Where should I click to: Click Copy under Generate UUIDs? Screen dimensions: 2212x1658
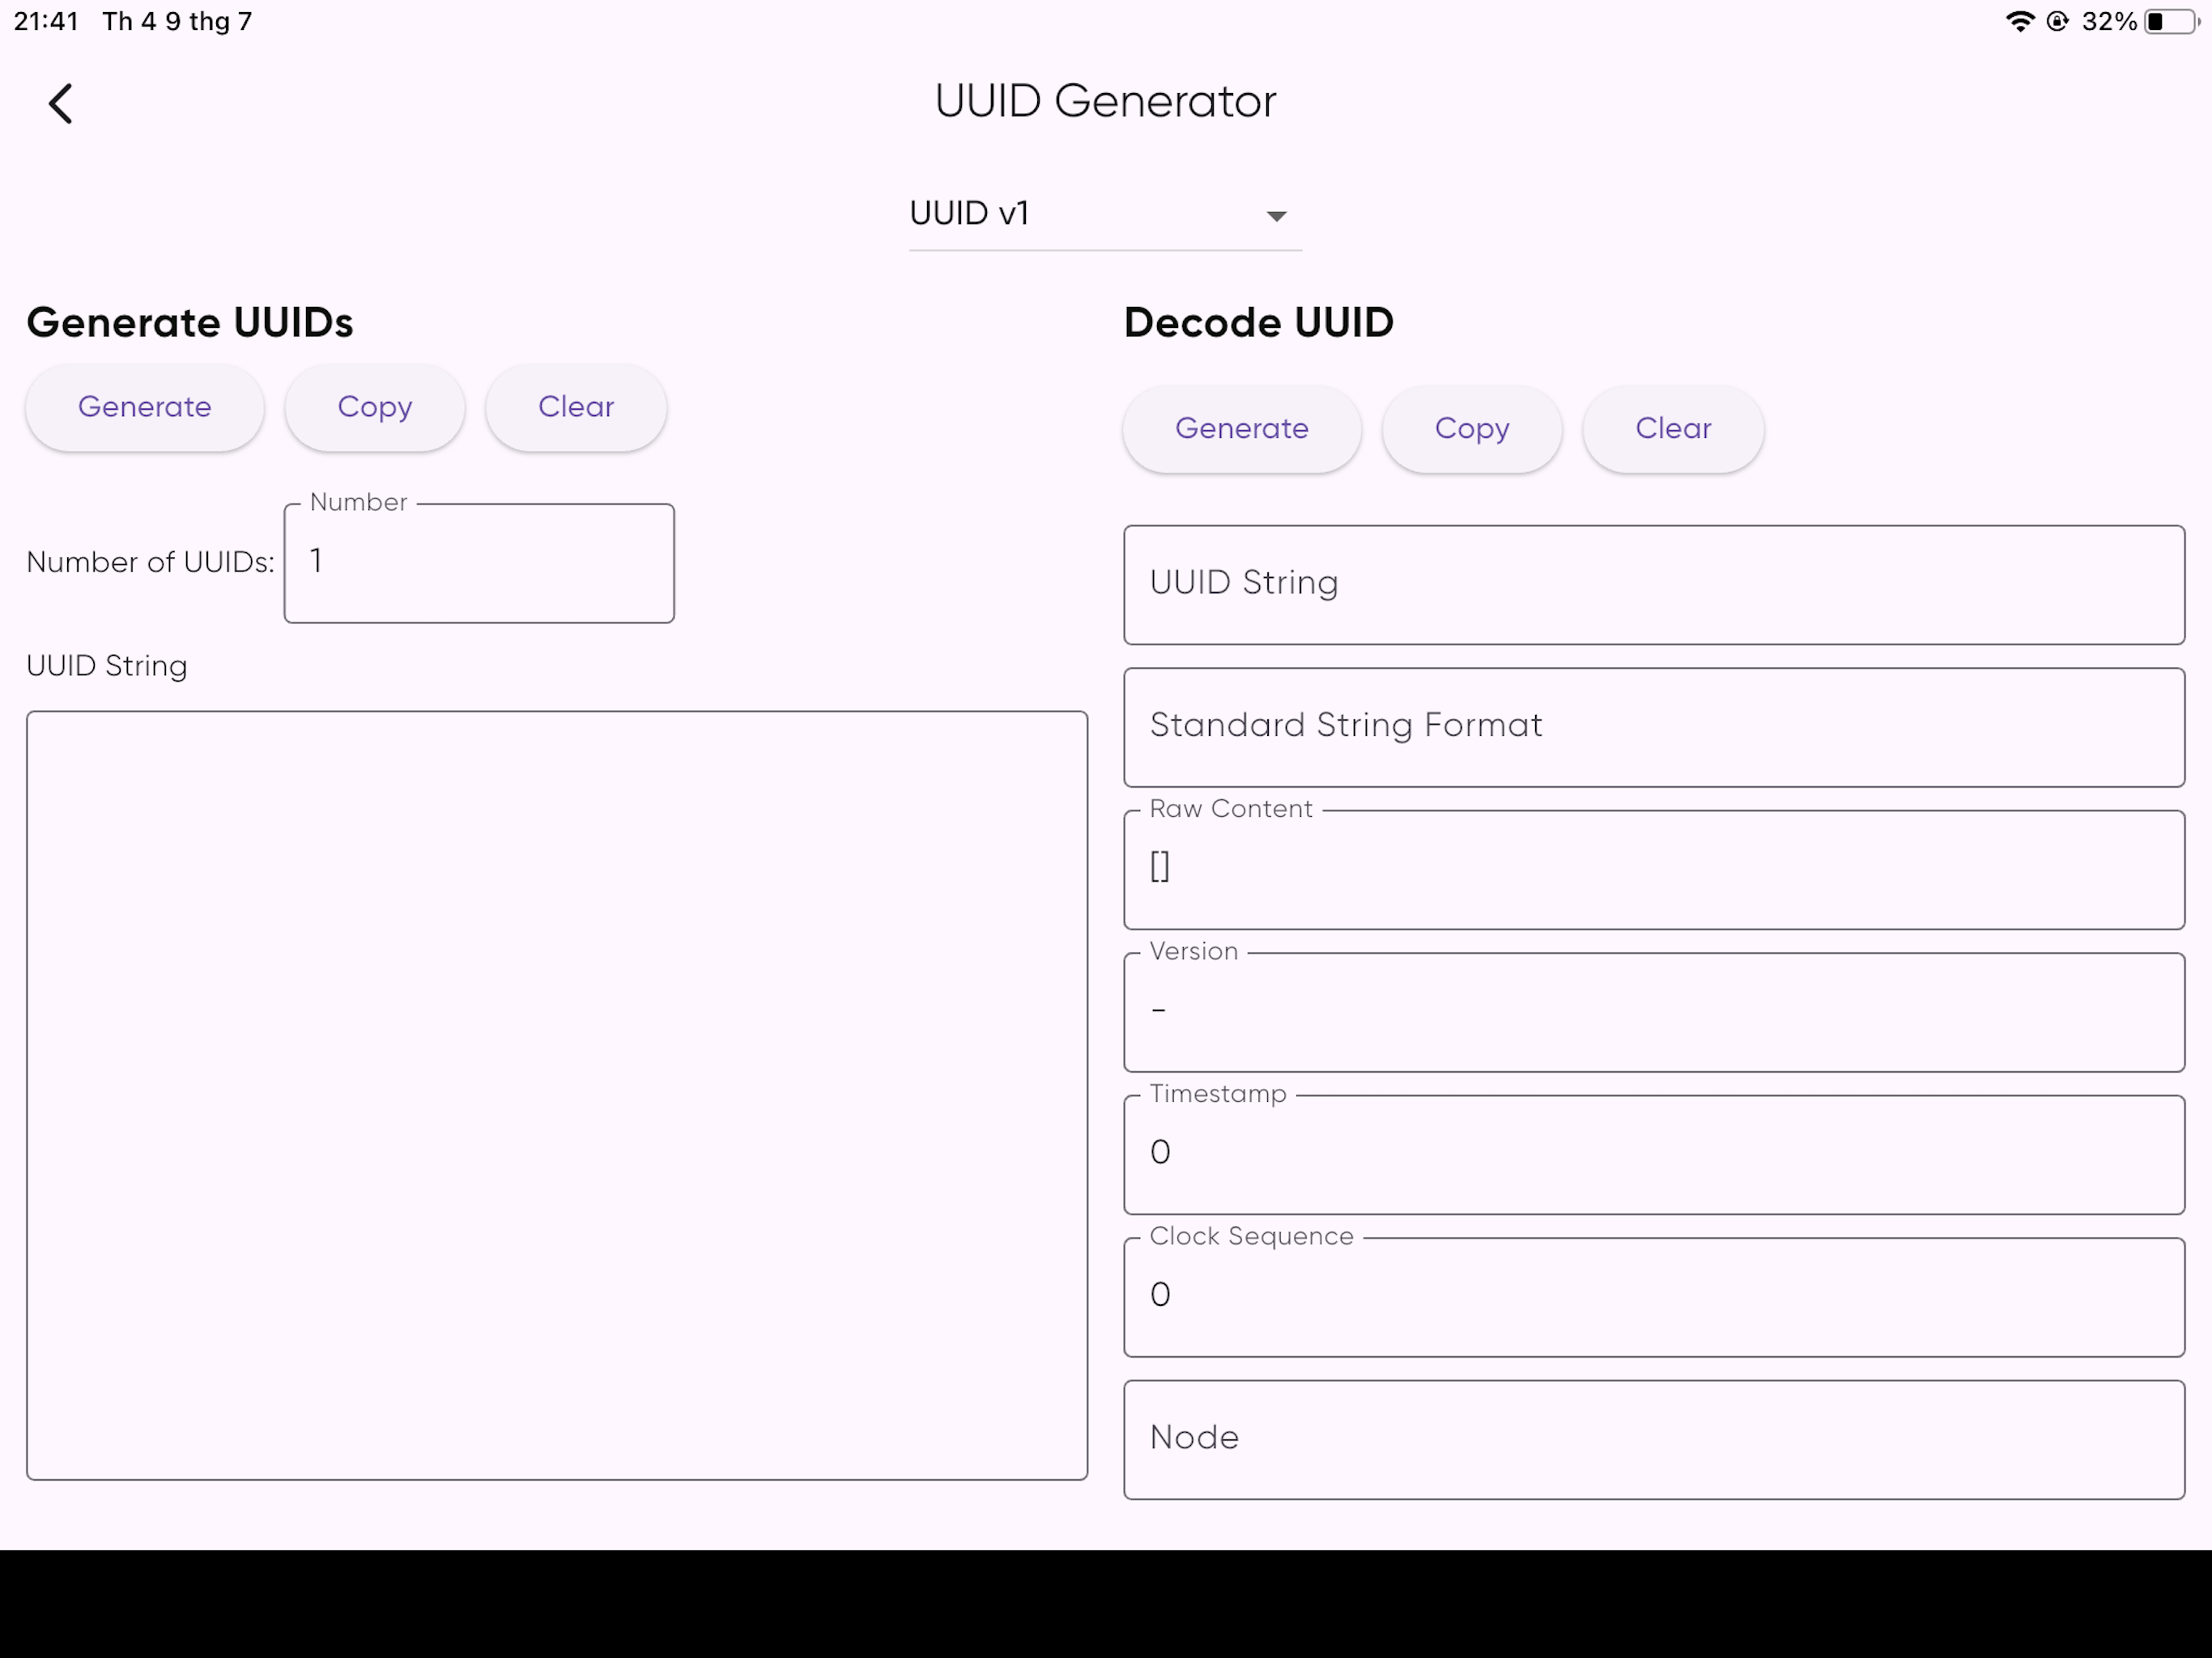click(x=375, y=407)
